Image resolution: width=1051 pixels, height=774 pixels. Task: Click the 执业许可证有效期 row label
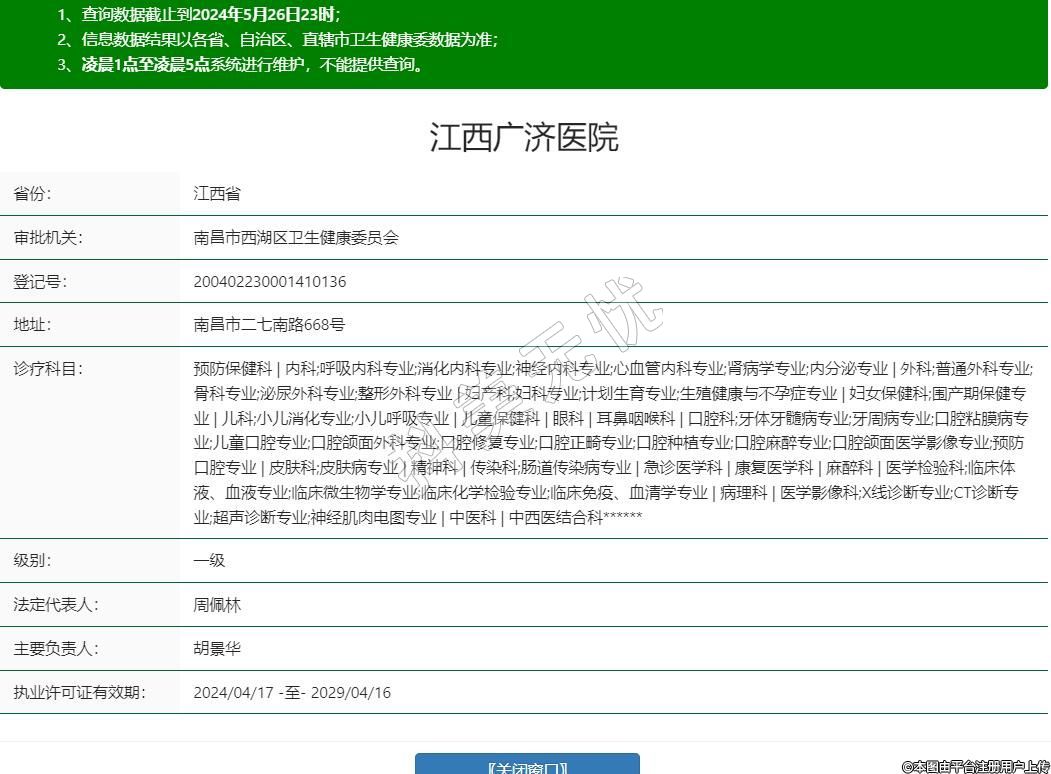coord(78,692)
